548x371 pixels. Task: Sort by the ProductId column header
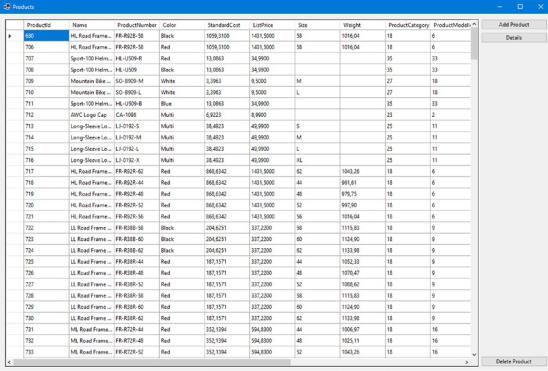point(46,25)
